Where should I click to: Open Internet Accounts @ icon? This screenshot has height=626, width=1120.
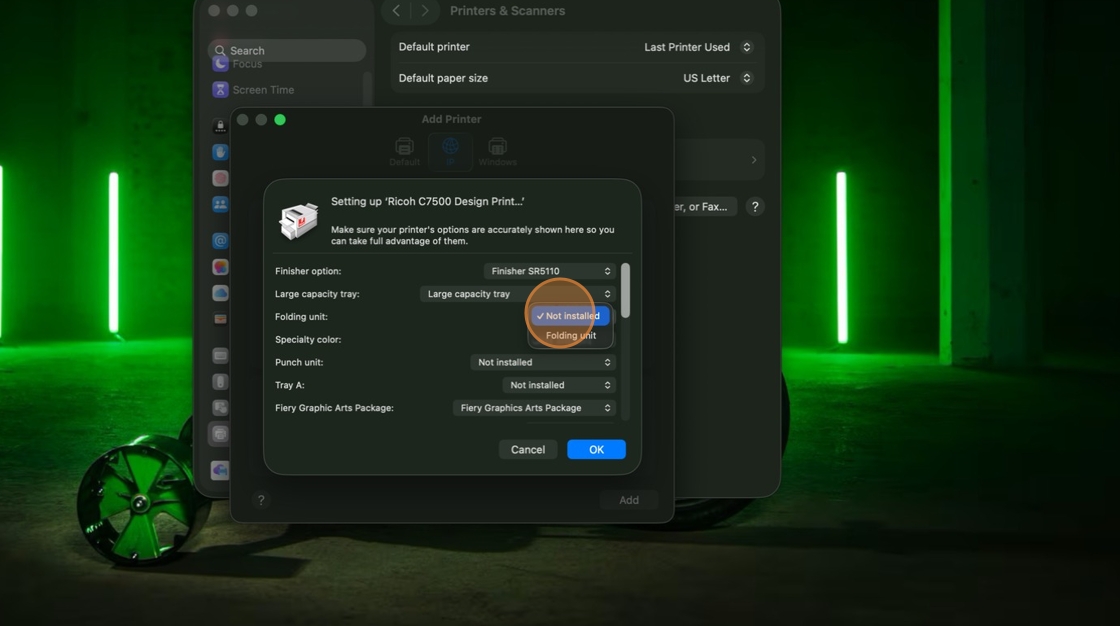pos(220,241)
